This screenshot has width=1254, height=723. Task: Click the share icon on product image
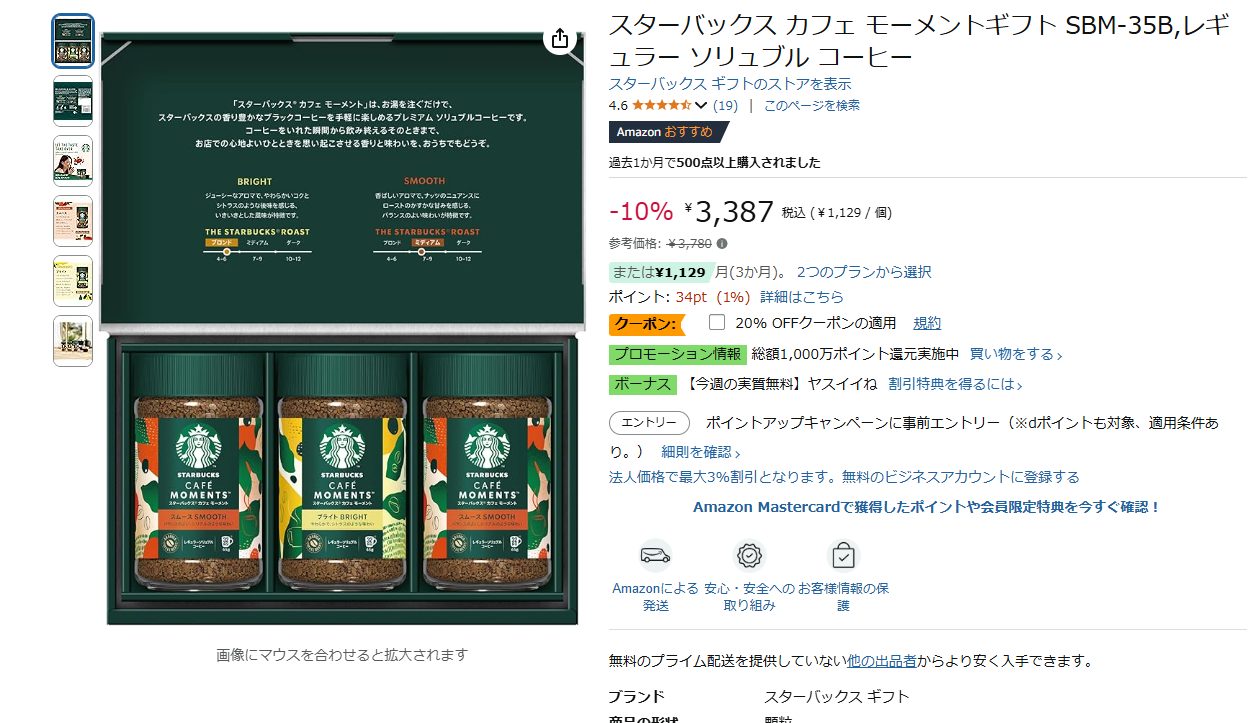560,38
